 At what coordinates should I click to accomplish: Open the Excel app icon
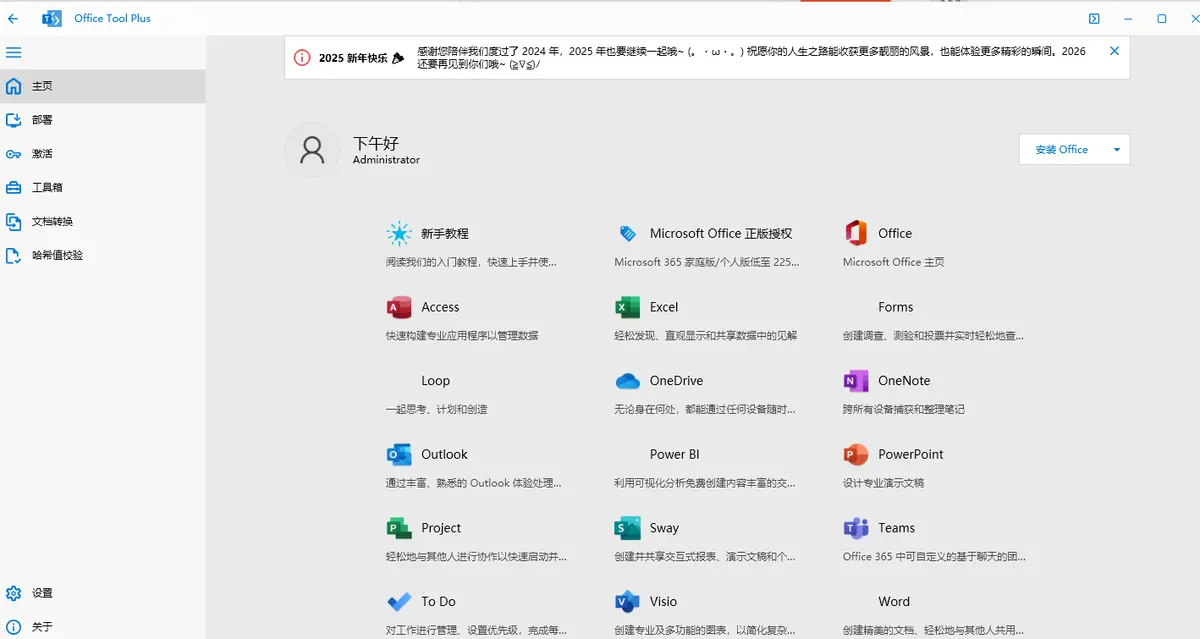[x=627, y=307]
